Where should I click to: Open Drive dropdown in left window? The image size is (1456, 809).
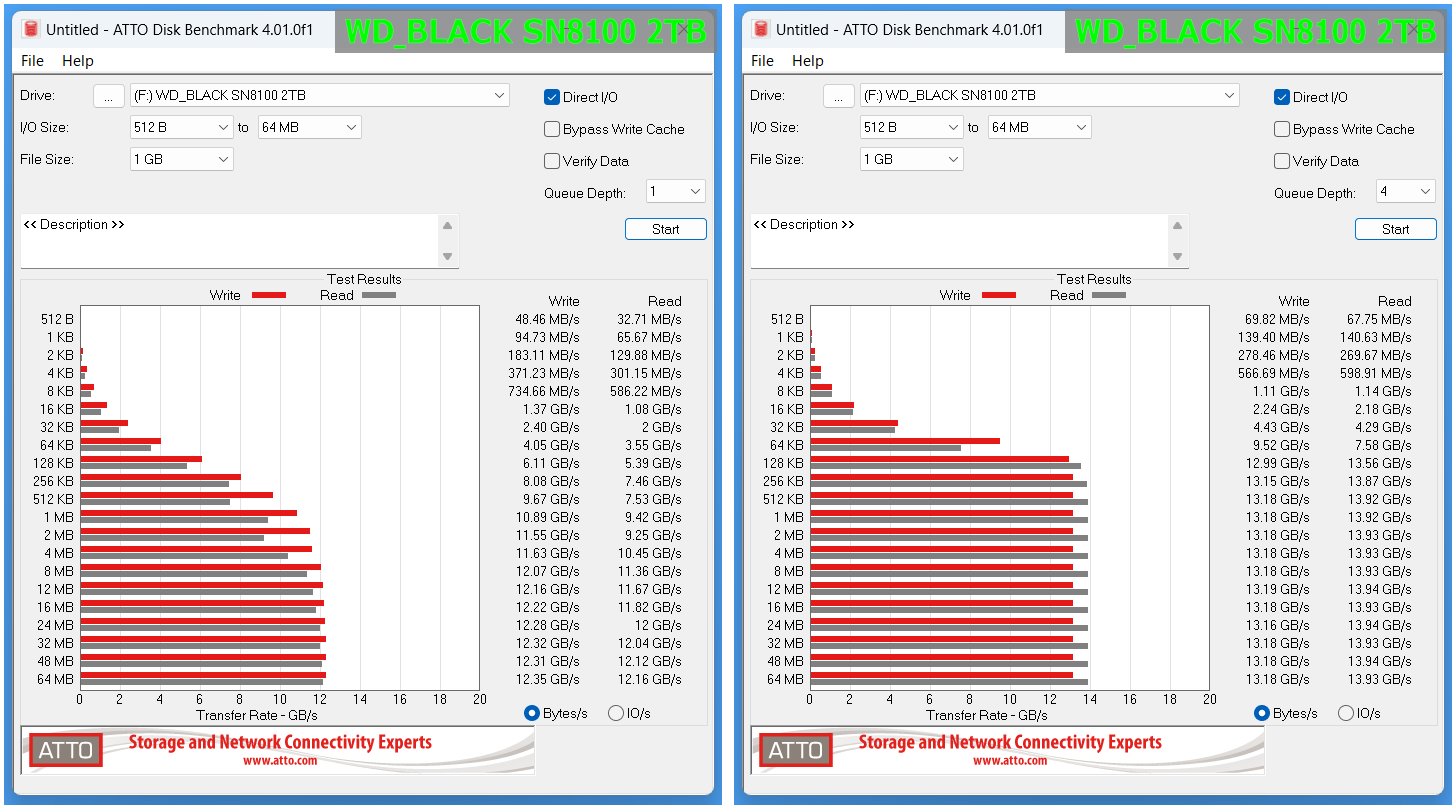[319, 95]
